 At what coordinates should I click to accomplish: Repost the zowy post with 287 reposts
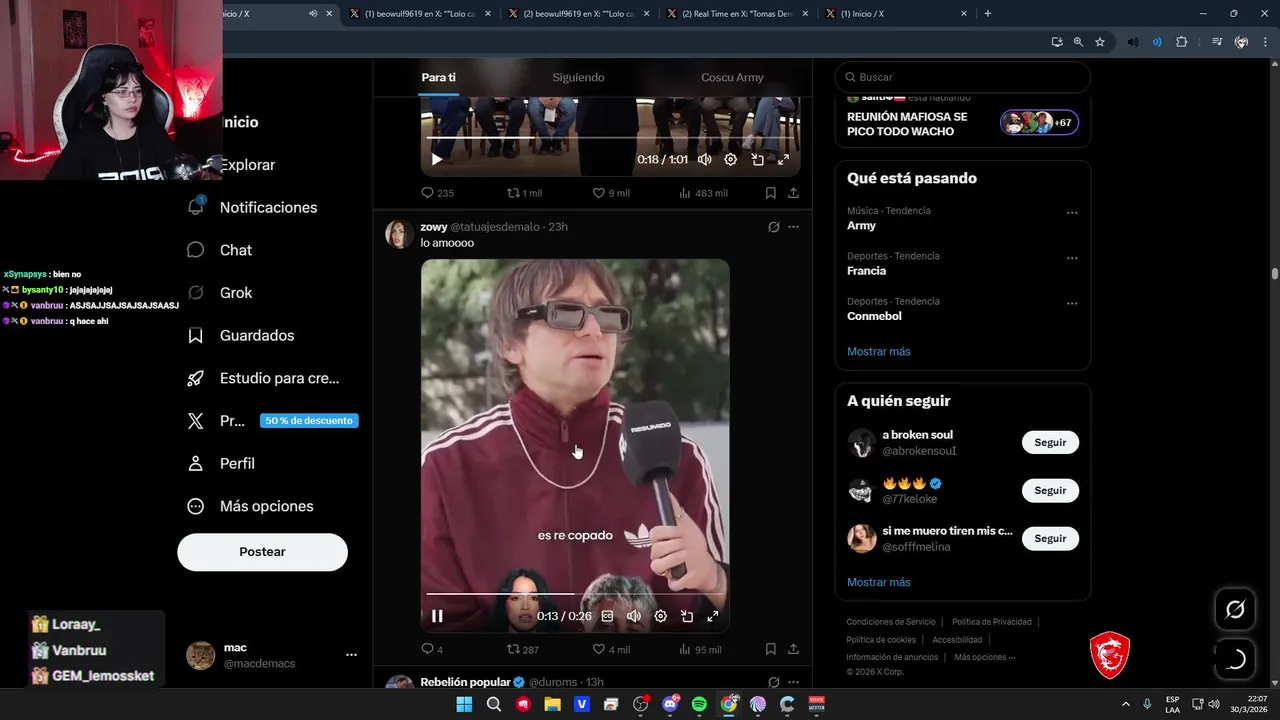click(x=523, y=649)
